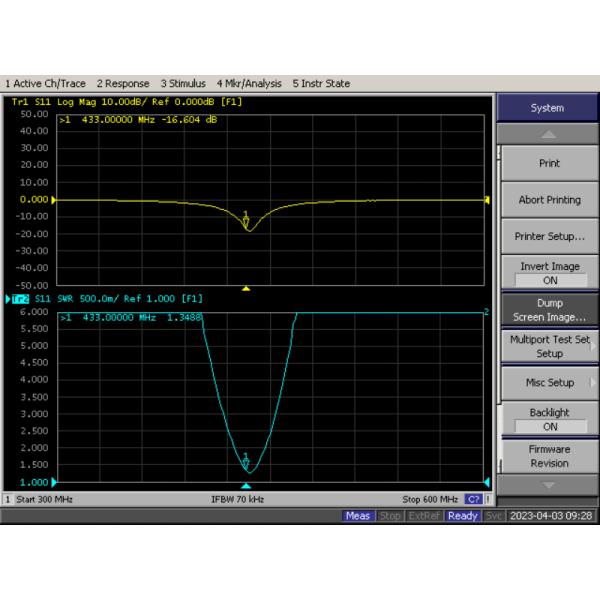Expand the Multiport Test Set Setup submenu
Screen dimensions: 600x600
(x=549, y=346)
